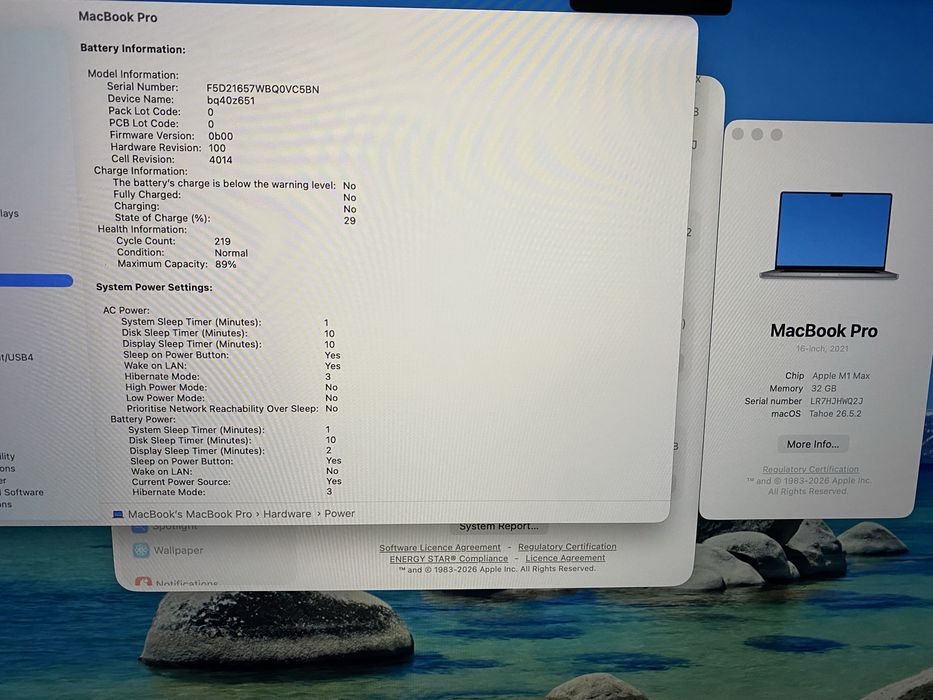Screen dimensions: 933x700
Task: Open Regulatory Certification link in About This Mac
Action: tap(810, 469)
